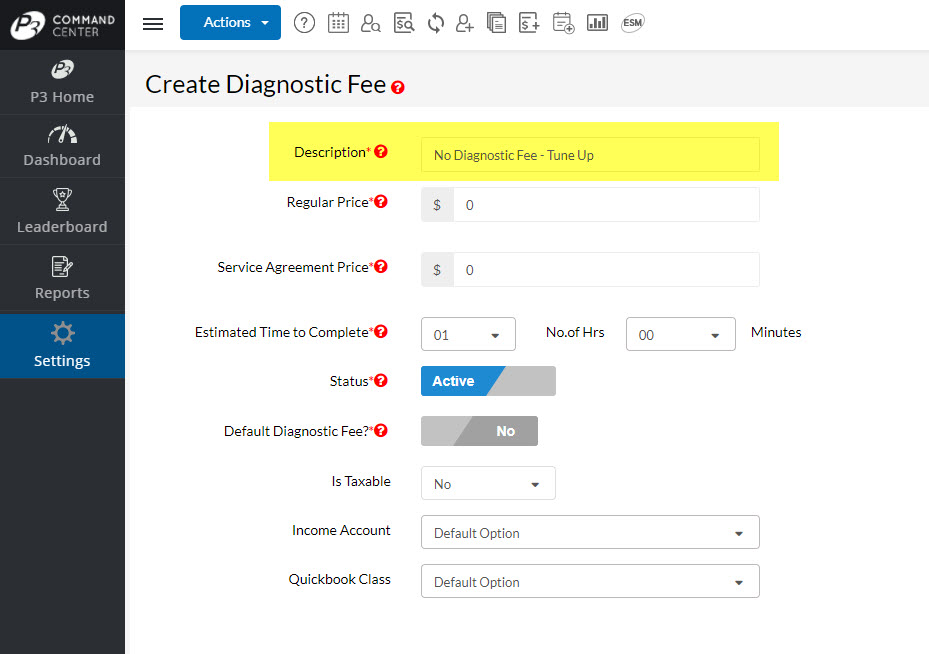
Task: Select the customer search icon
Action: point(371,22)
